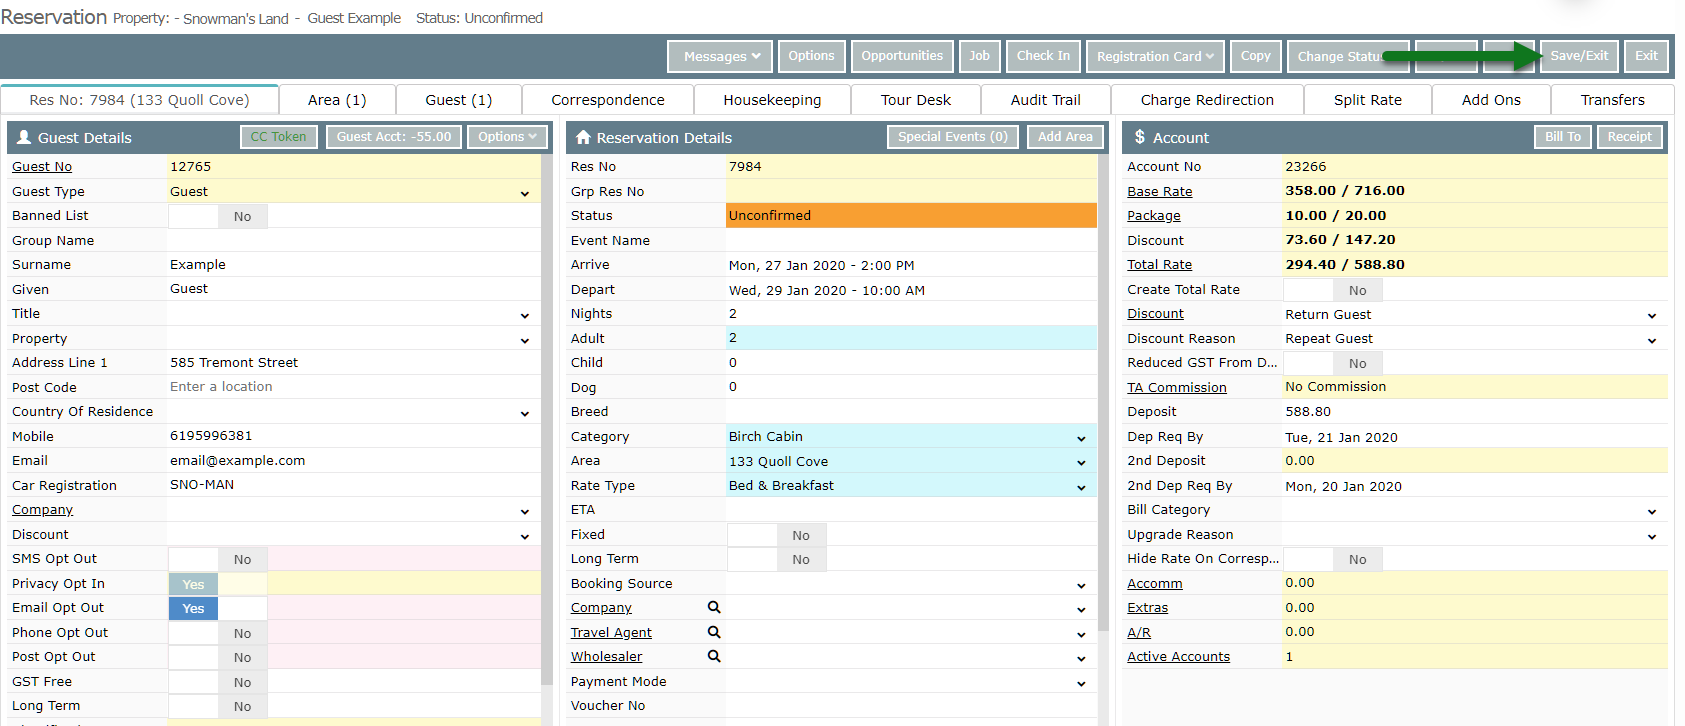Click the Add Area button
The image size is (1685, 726).
click(x=1065, y=137)
